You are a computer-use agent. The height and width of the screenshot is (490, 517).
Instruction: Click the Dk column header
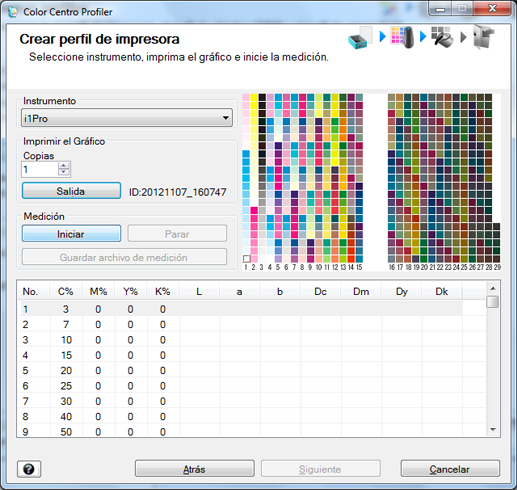click(442, 291)
